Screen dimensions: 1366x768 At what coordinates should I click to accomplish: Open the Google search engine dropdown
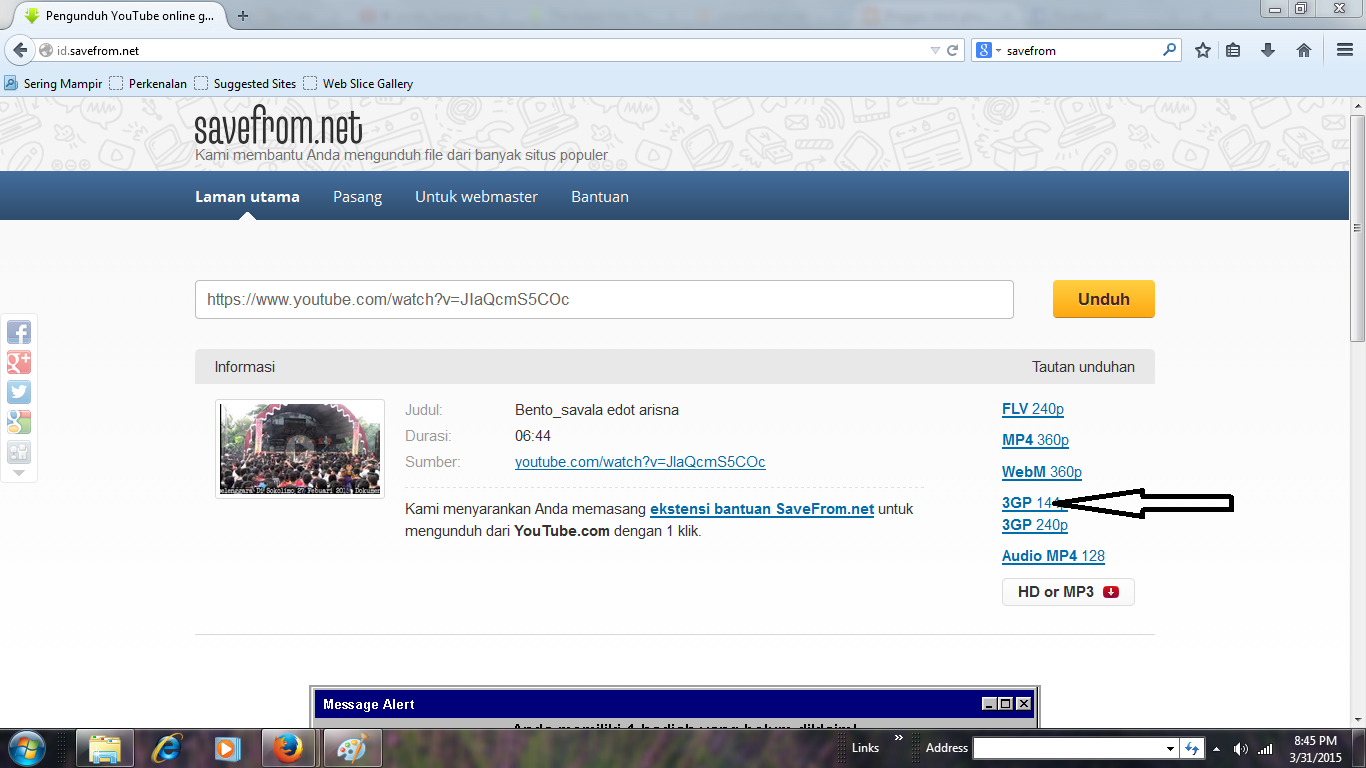coord(989,50)
